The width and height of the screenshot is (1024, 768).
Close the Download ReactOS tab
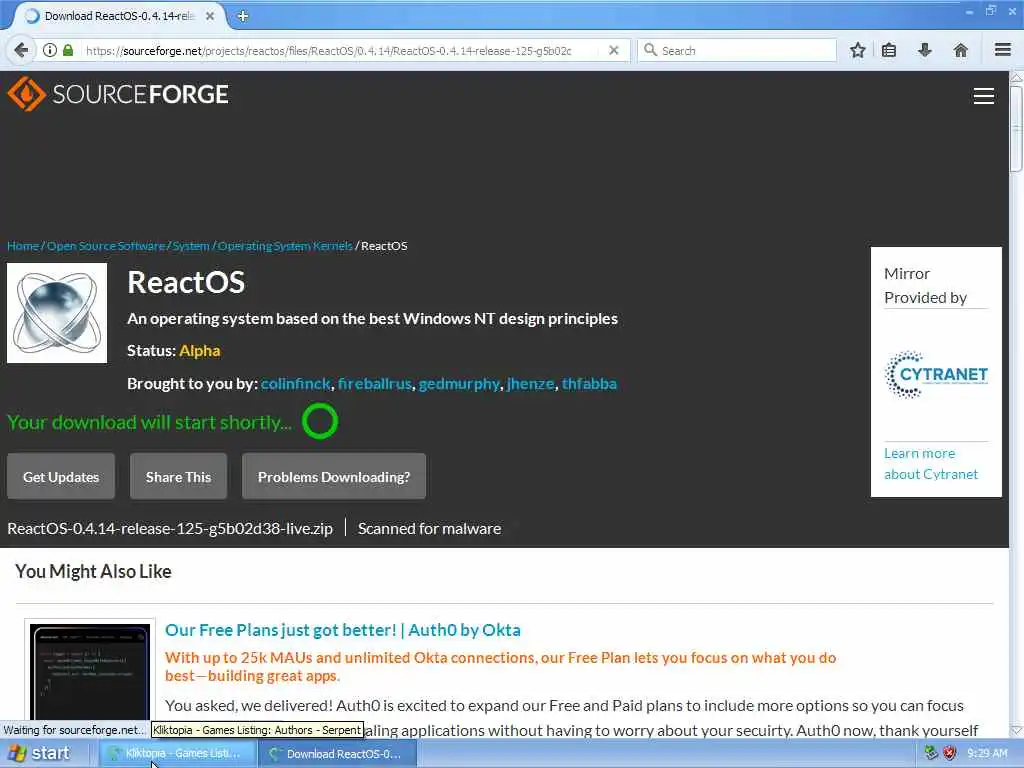click(210, 16)
